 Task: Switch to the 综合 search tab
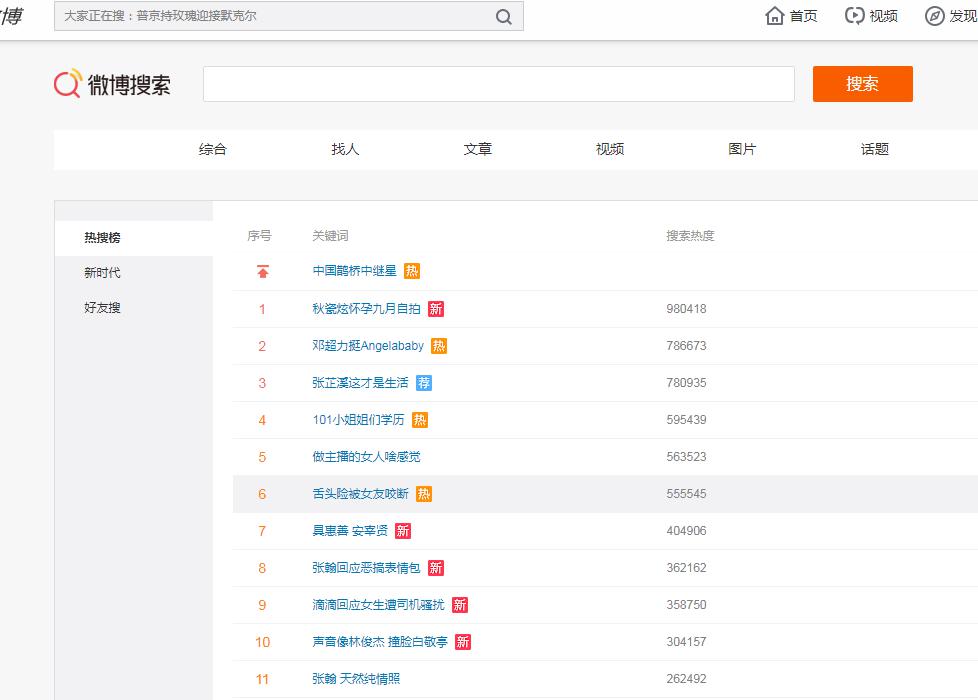point(213,149)
